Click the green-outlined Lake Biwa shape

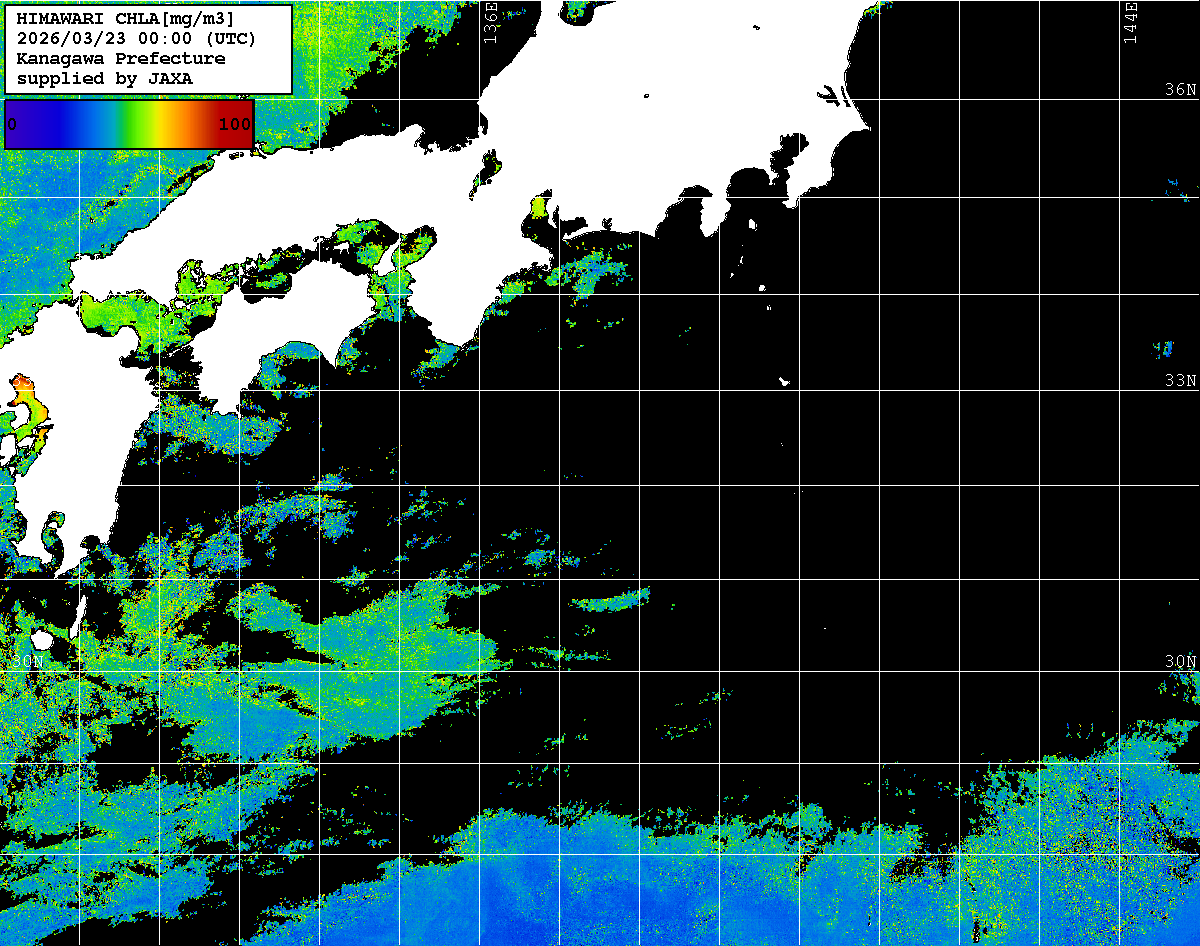pyautogui.click(x=487, y=172)
